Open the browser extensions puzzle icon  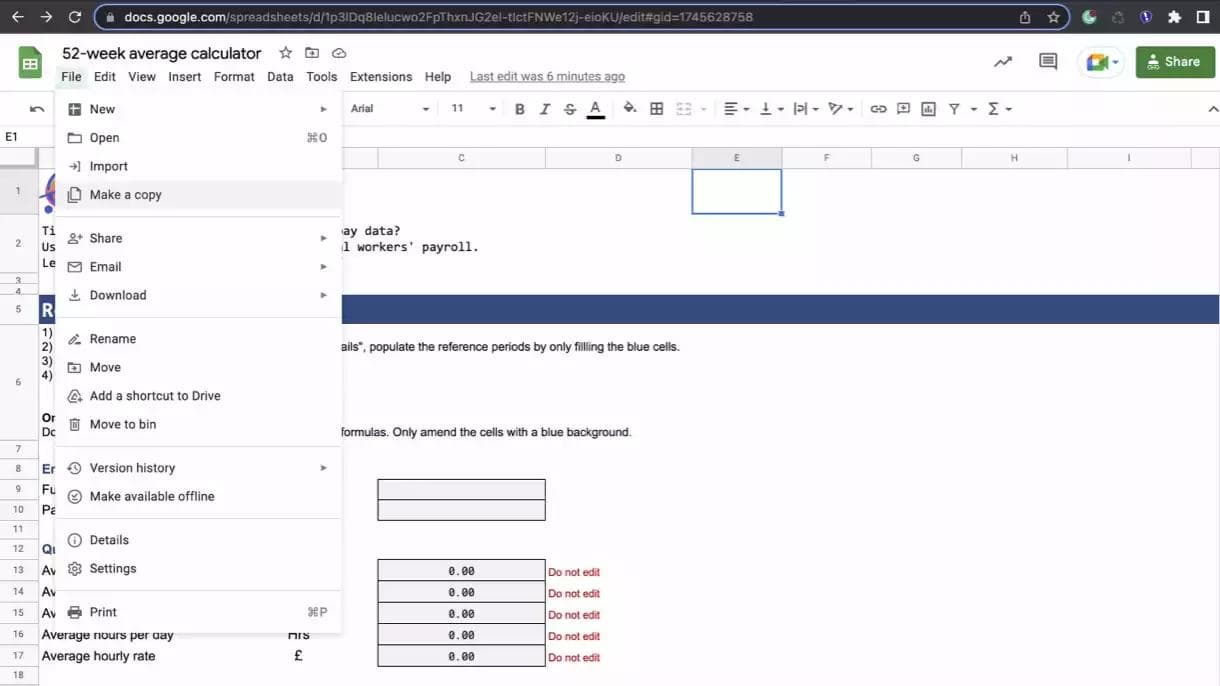pyautogui.click(x=1175, y=17)
